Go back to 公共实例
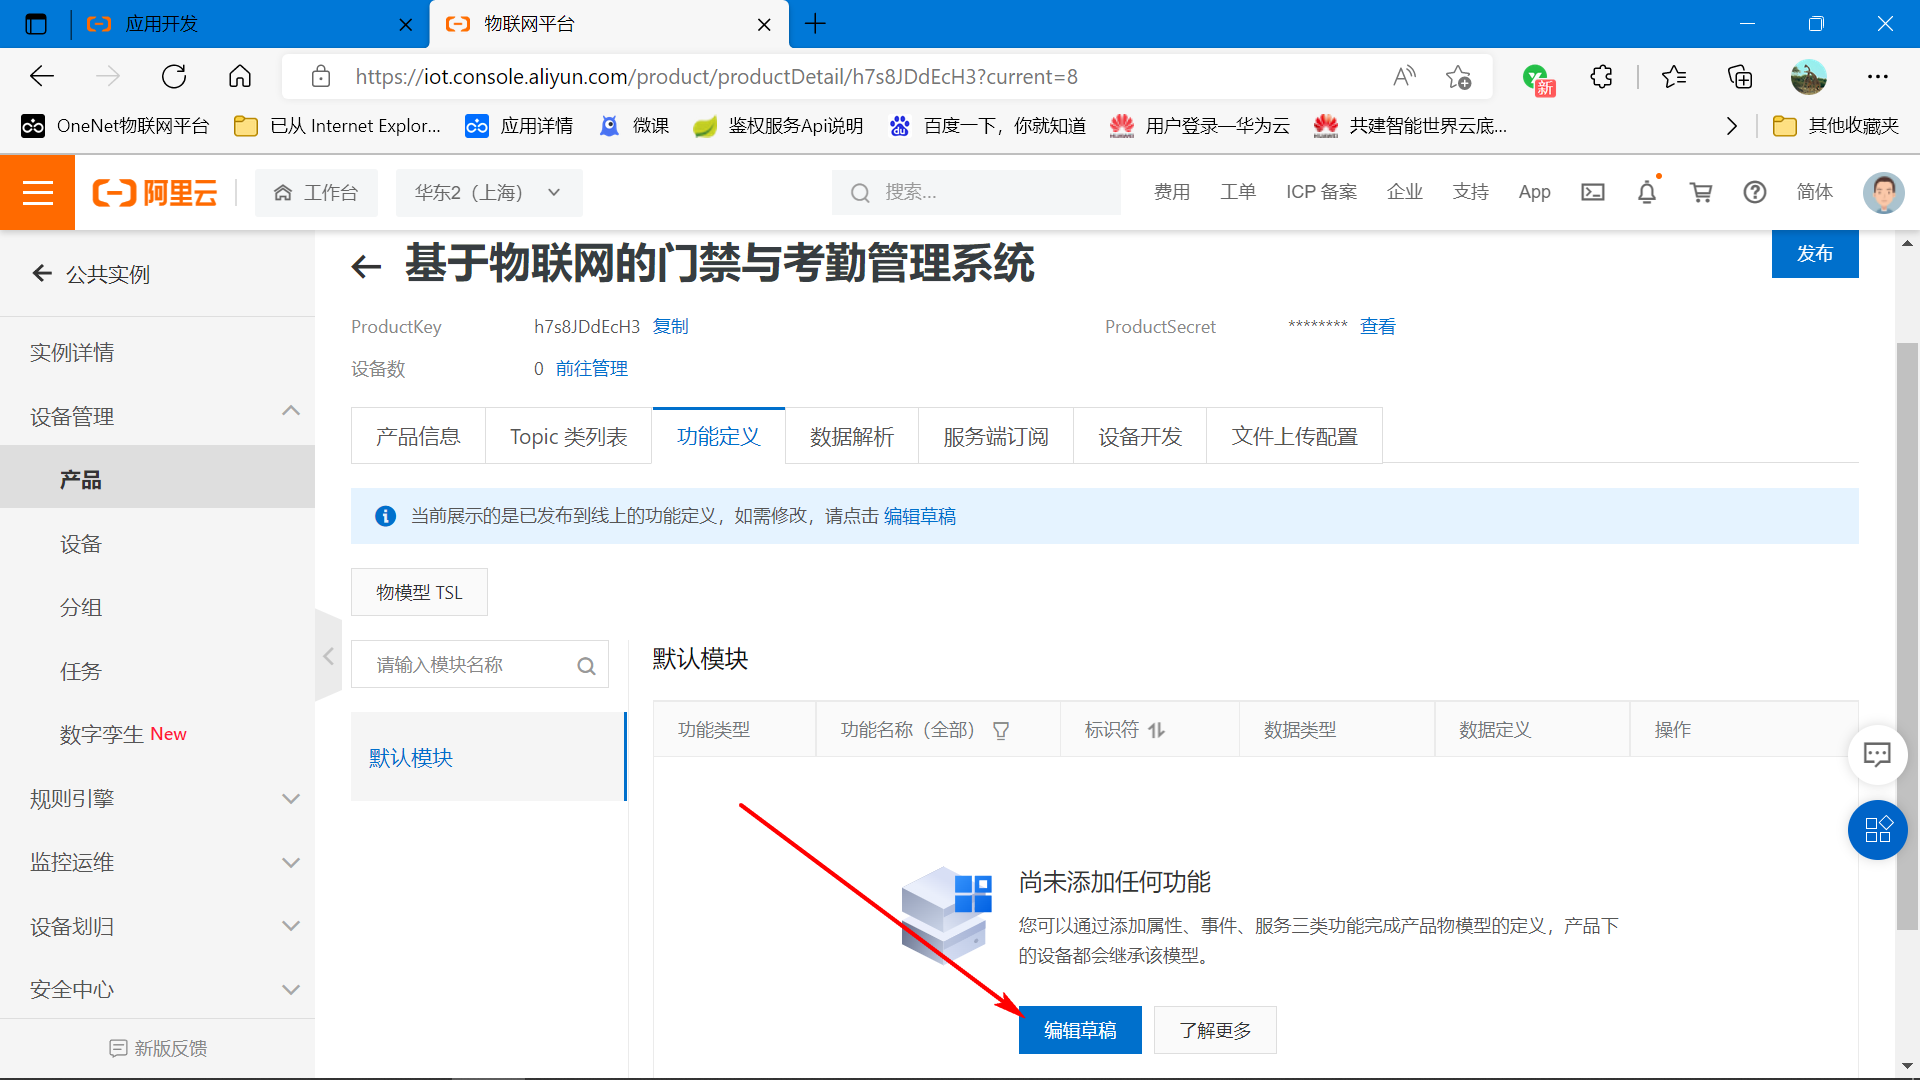1920x1080 pixels. point(92,275)
